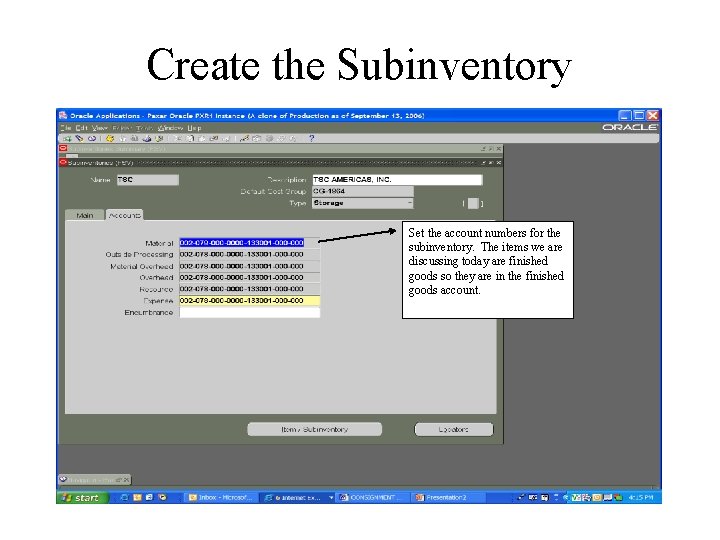The image size is (720, 540).
Task: Click the Delete Record toolbar icon
Action: click(x=226, y=138)
